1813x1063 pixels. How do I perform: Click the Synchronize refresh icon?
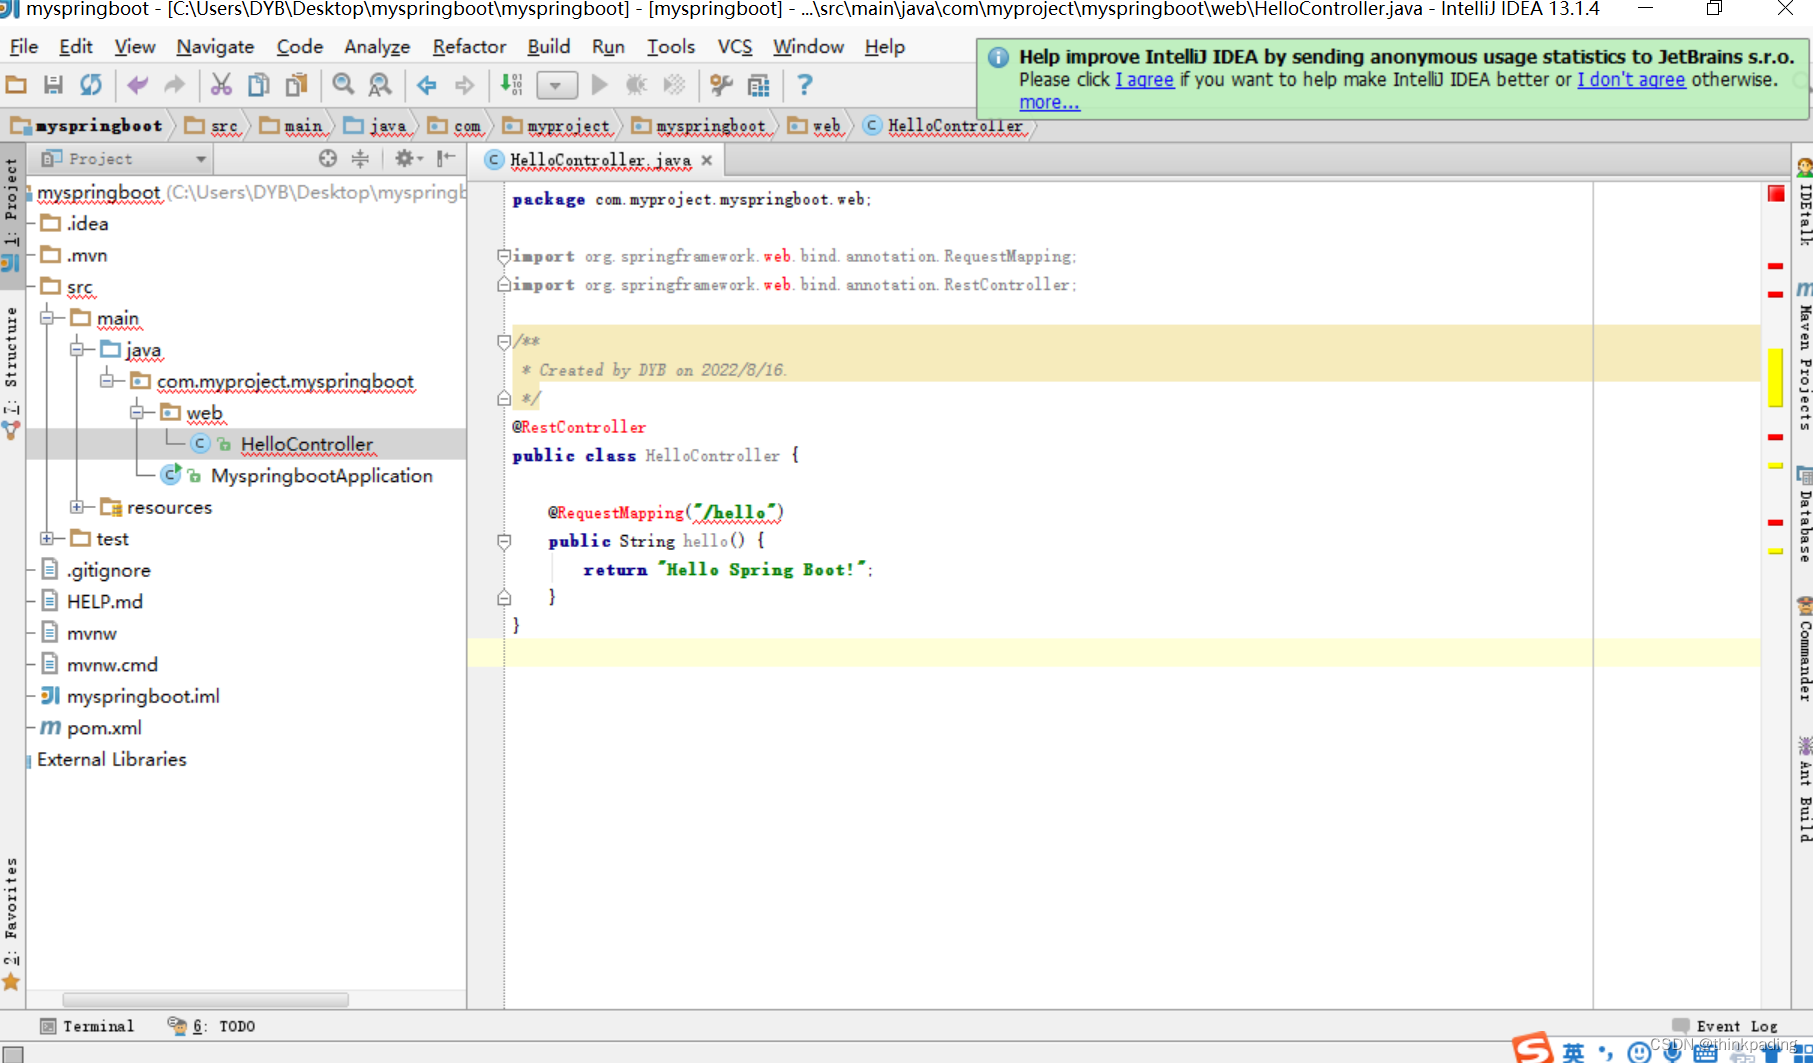[x=91, y=85]
